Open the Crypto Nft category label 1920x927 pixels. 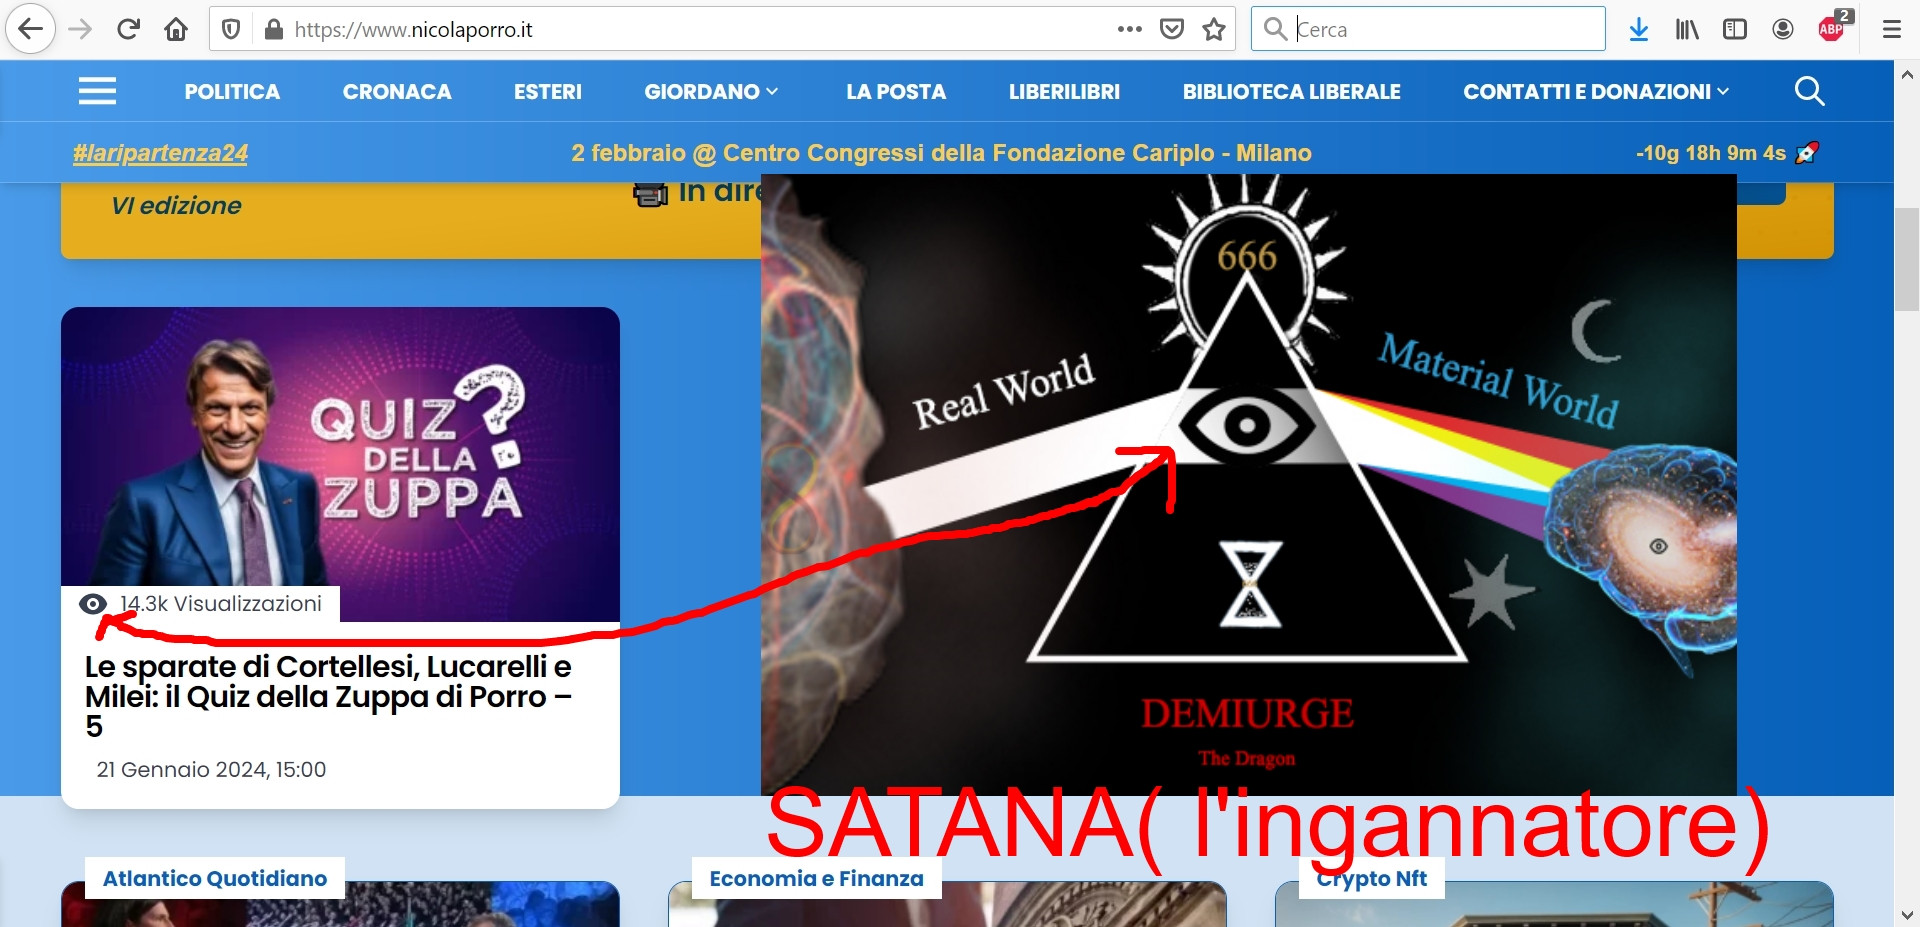(1371, 880)
